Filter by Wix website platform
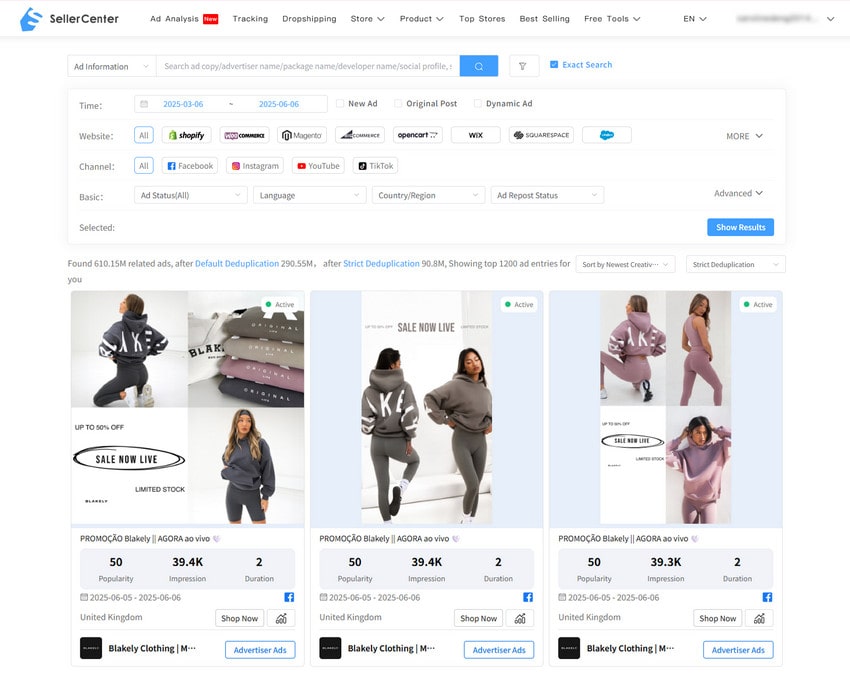 pyautogui.click(x=475, y=135)
